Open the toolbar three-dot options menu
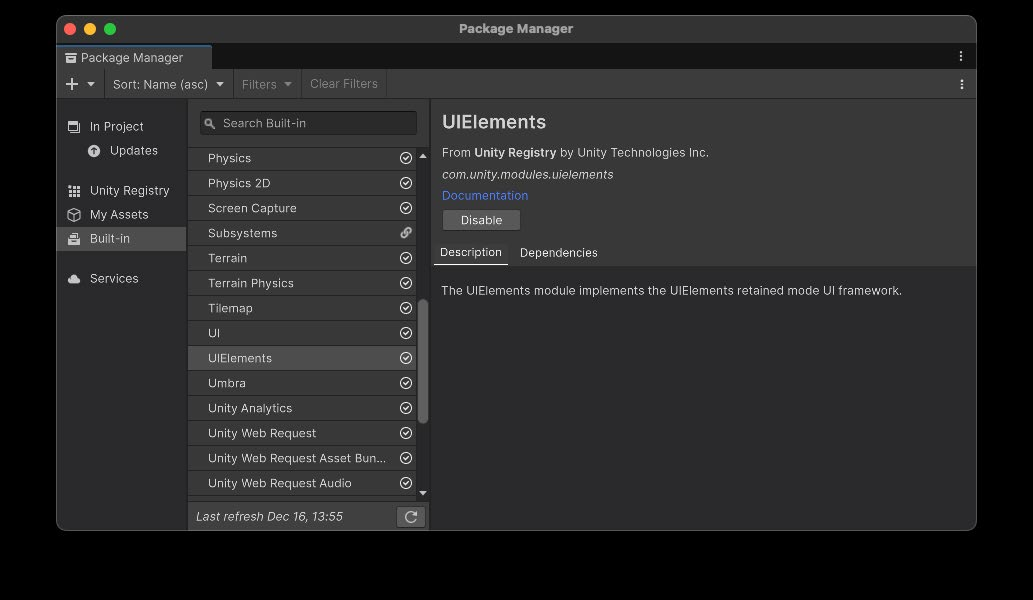The image size is (1033, 600). 962,84
